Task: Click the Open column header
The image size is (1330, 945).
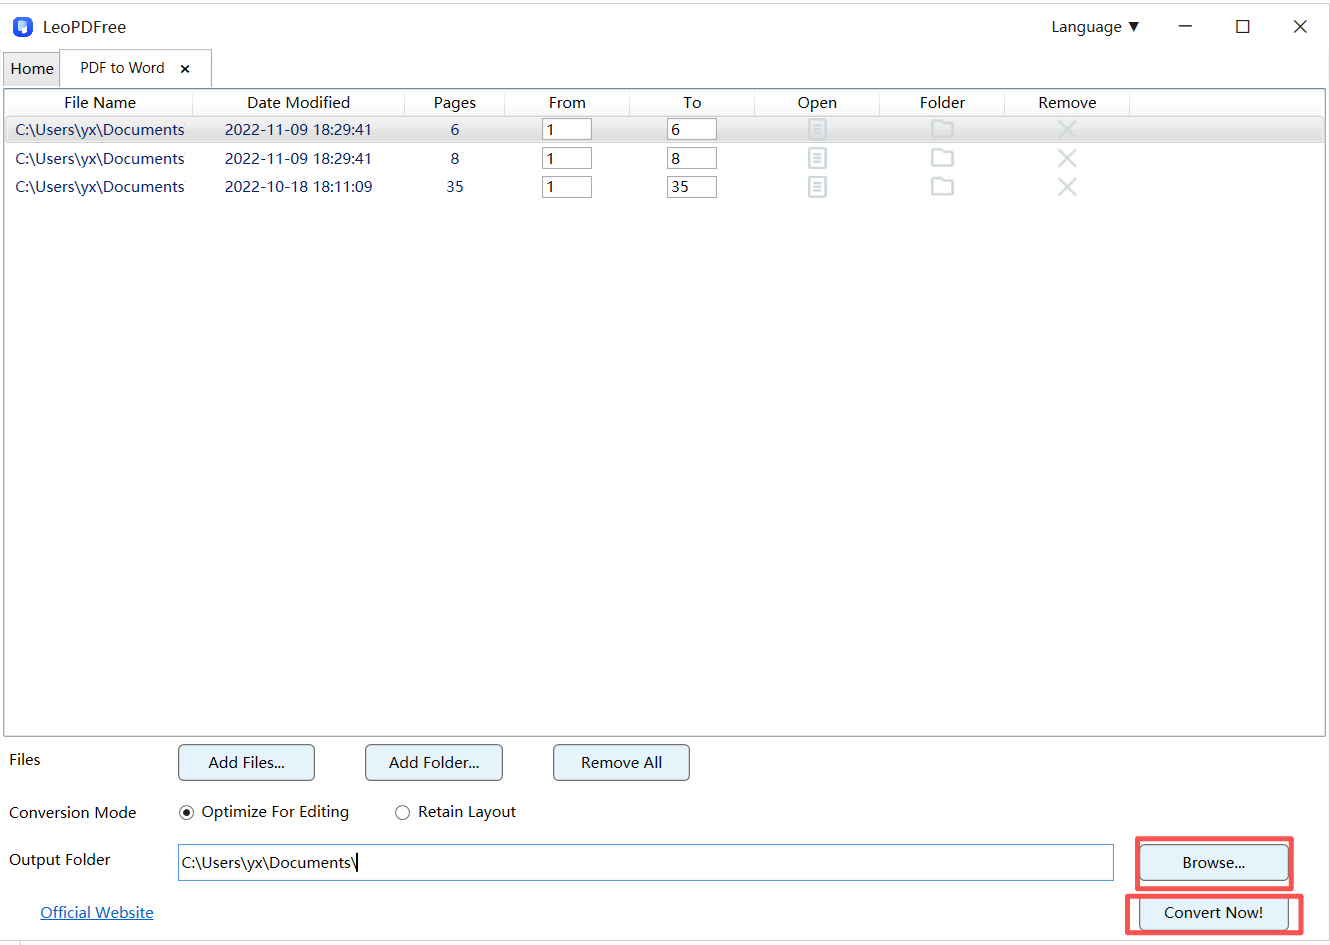Action: (817, 102)
